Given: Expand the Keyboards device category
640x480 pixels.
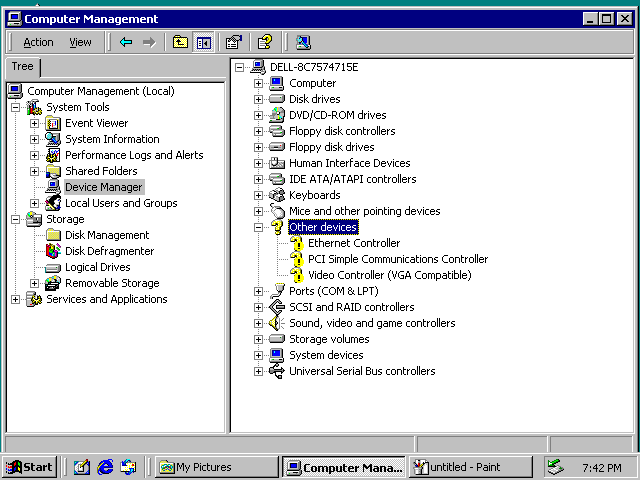Looking at the screenshot, I should coord(258,196).
